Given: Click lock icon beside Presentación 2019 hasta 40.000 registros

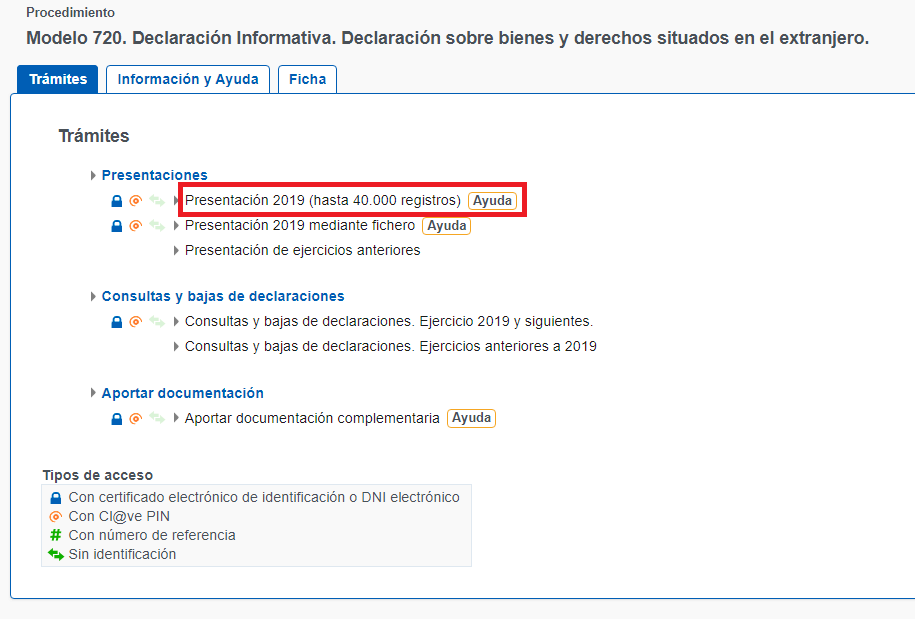Looking at the screenshot, I should (x=117, y=201).
